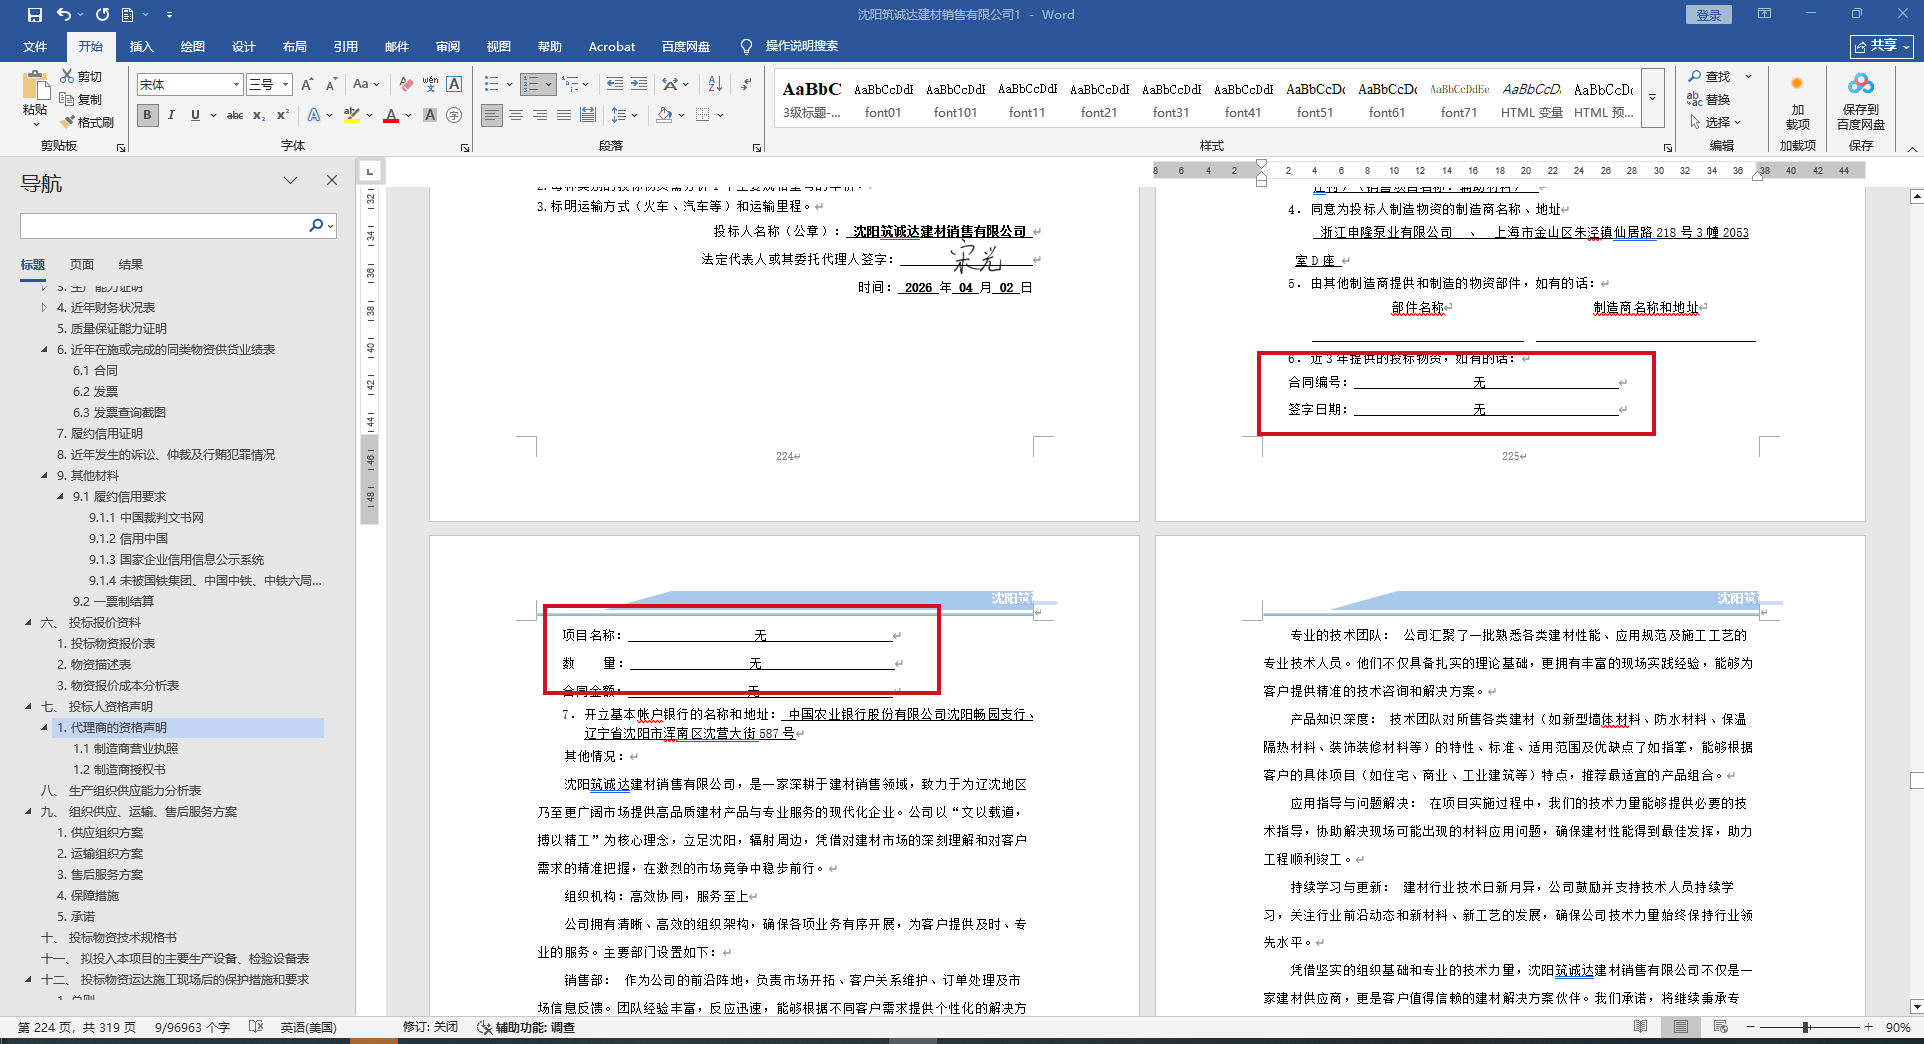Go to heading 九、组织供应、运输、售后服务方案

pyautogui.click(x=139, y=812)
